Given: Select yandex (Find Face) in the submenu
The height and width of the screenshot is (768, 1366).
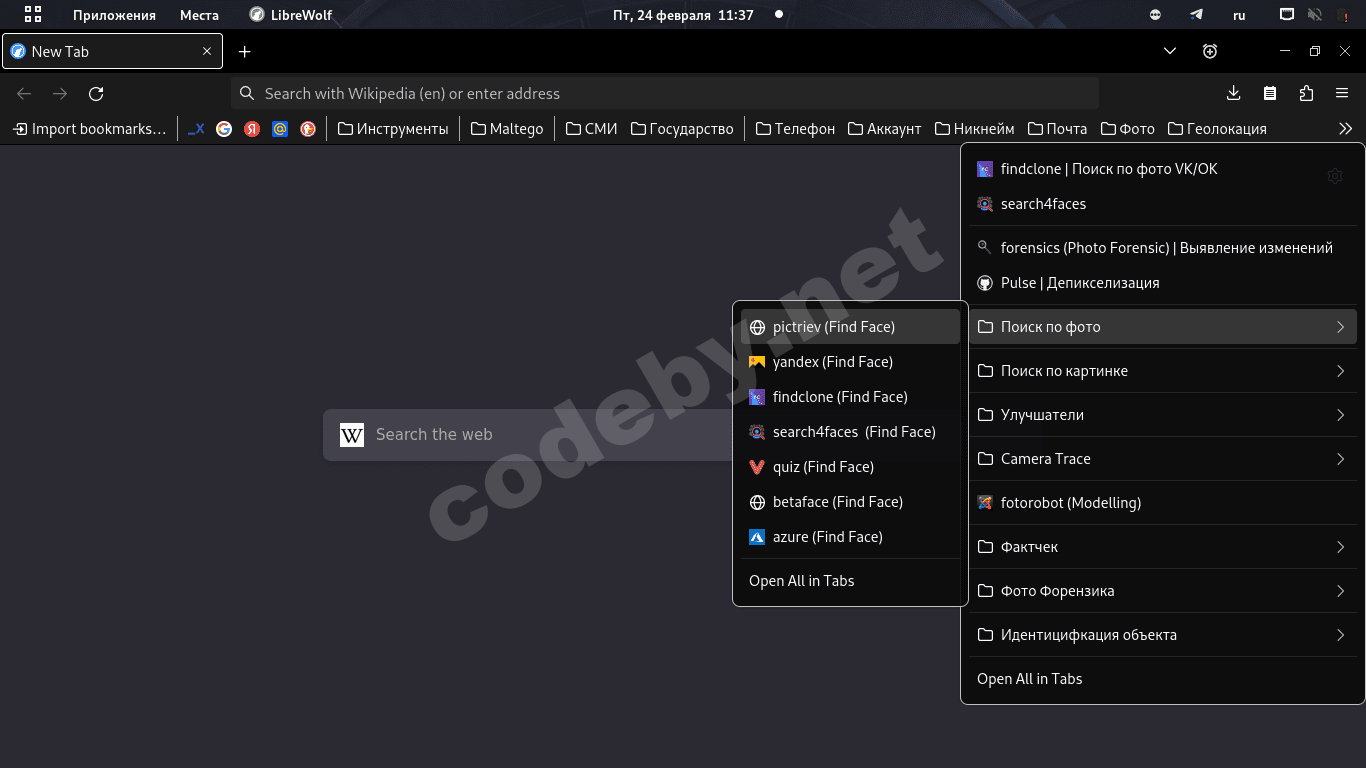Looking at the screenshot, I should point(850,362).
